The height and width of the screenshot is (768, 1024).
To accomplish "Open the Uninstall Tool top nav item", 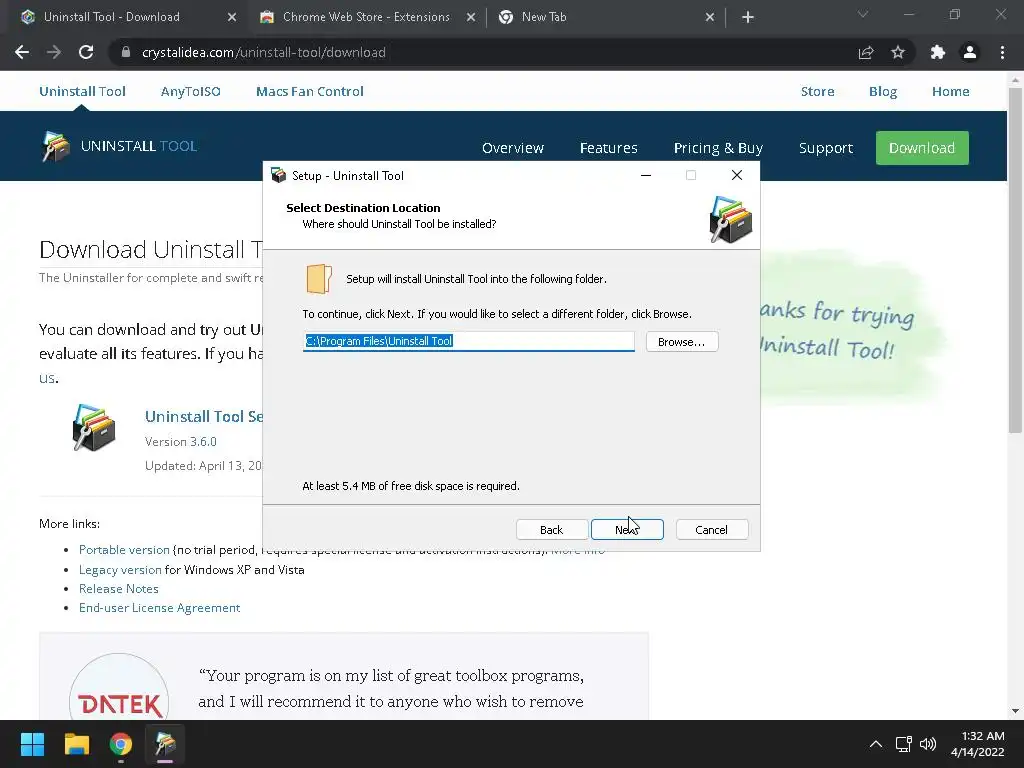I will point(82,91).
